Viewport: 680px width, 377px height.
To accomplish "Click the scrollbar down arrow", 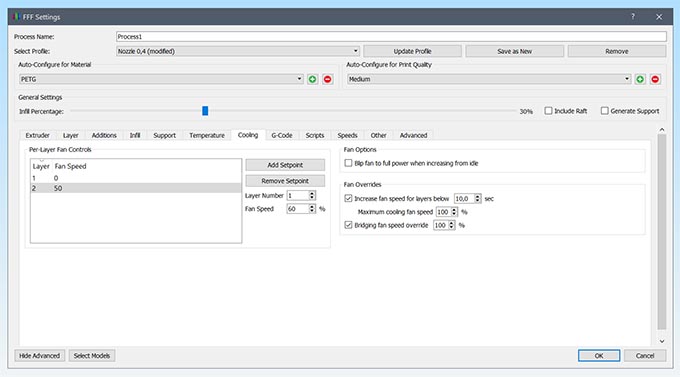I will click(x=661, y=341).
